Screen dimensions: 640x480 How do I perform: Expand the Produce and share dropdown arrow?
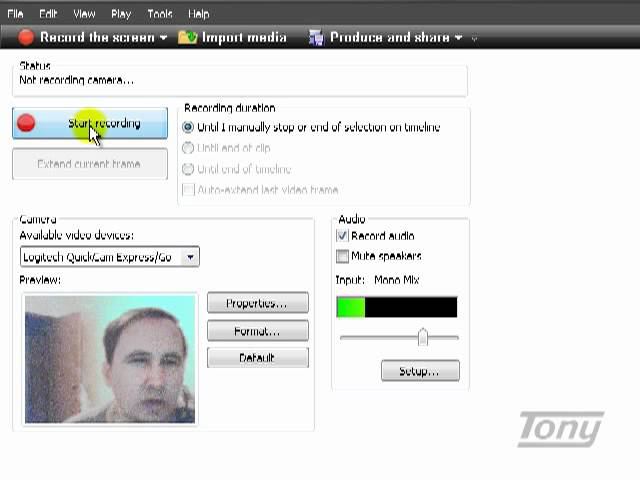[458, 38]
